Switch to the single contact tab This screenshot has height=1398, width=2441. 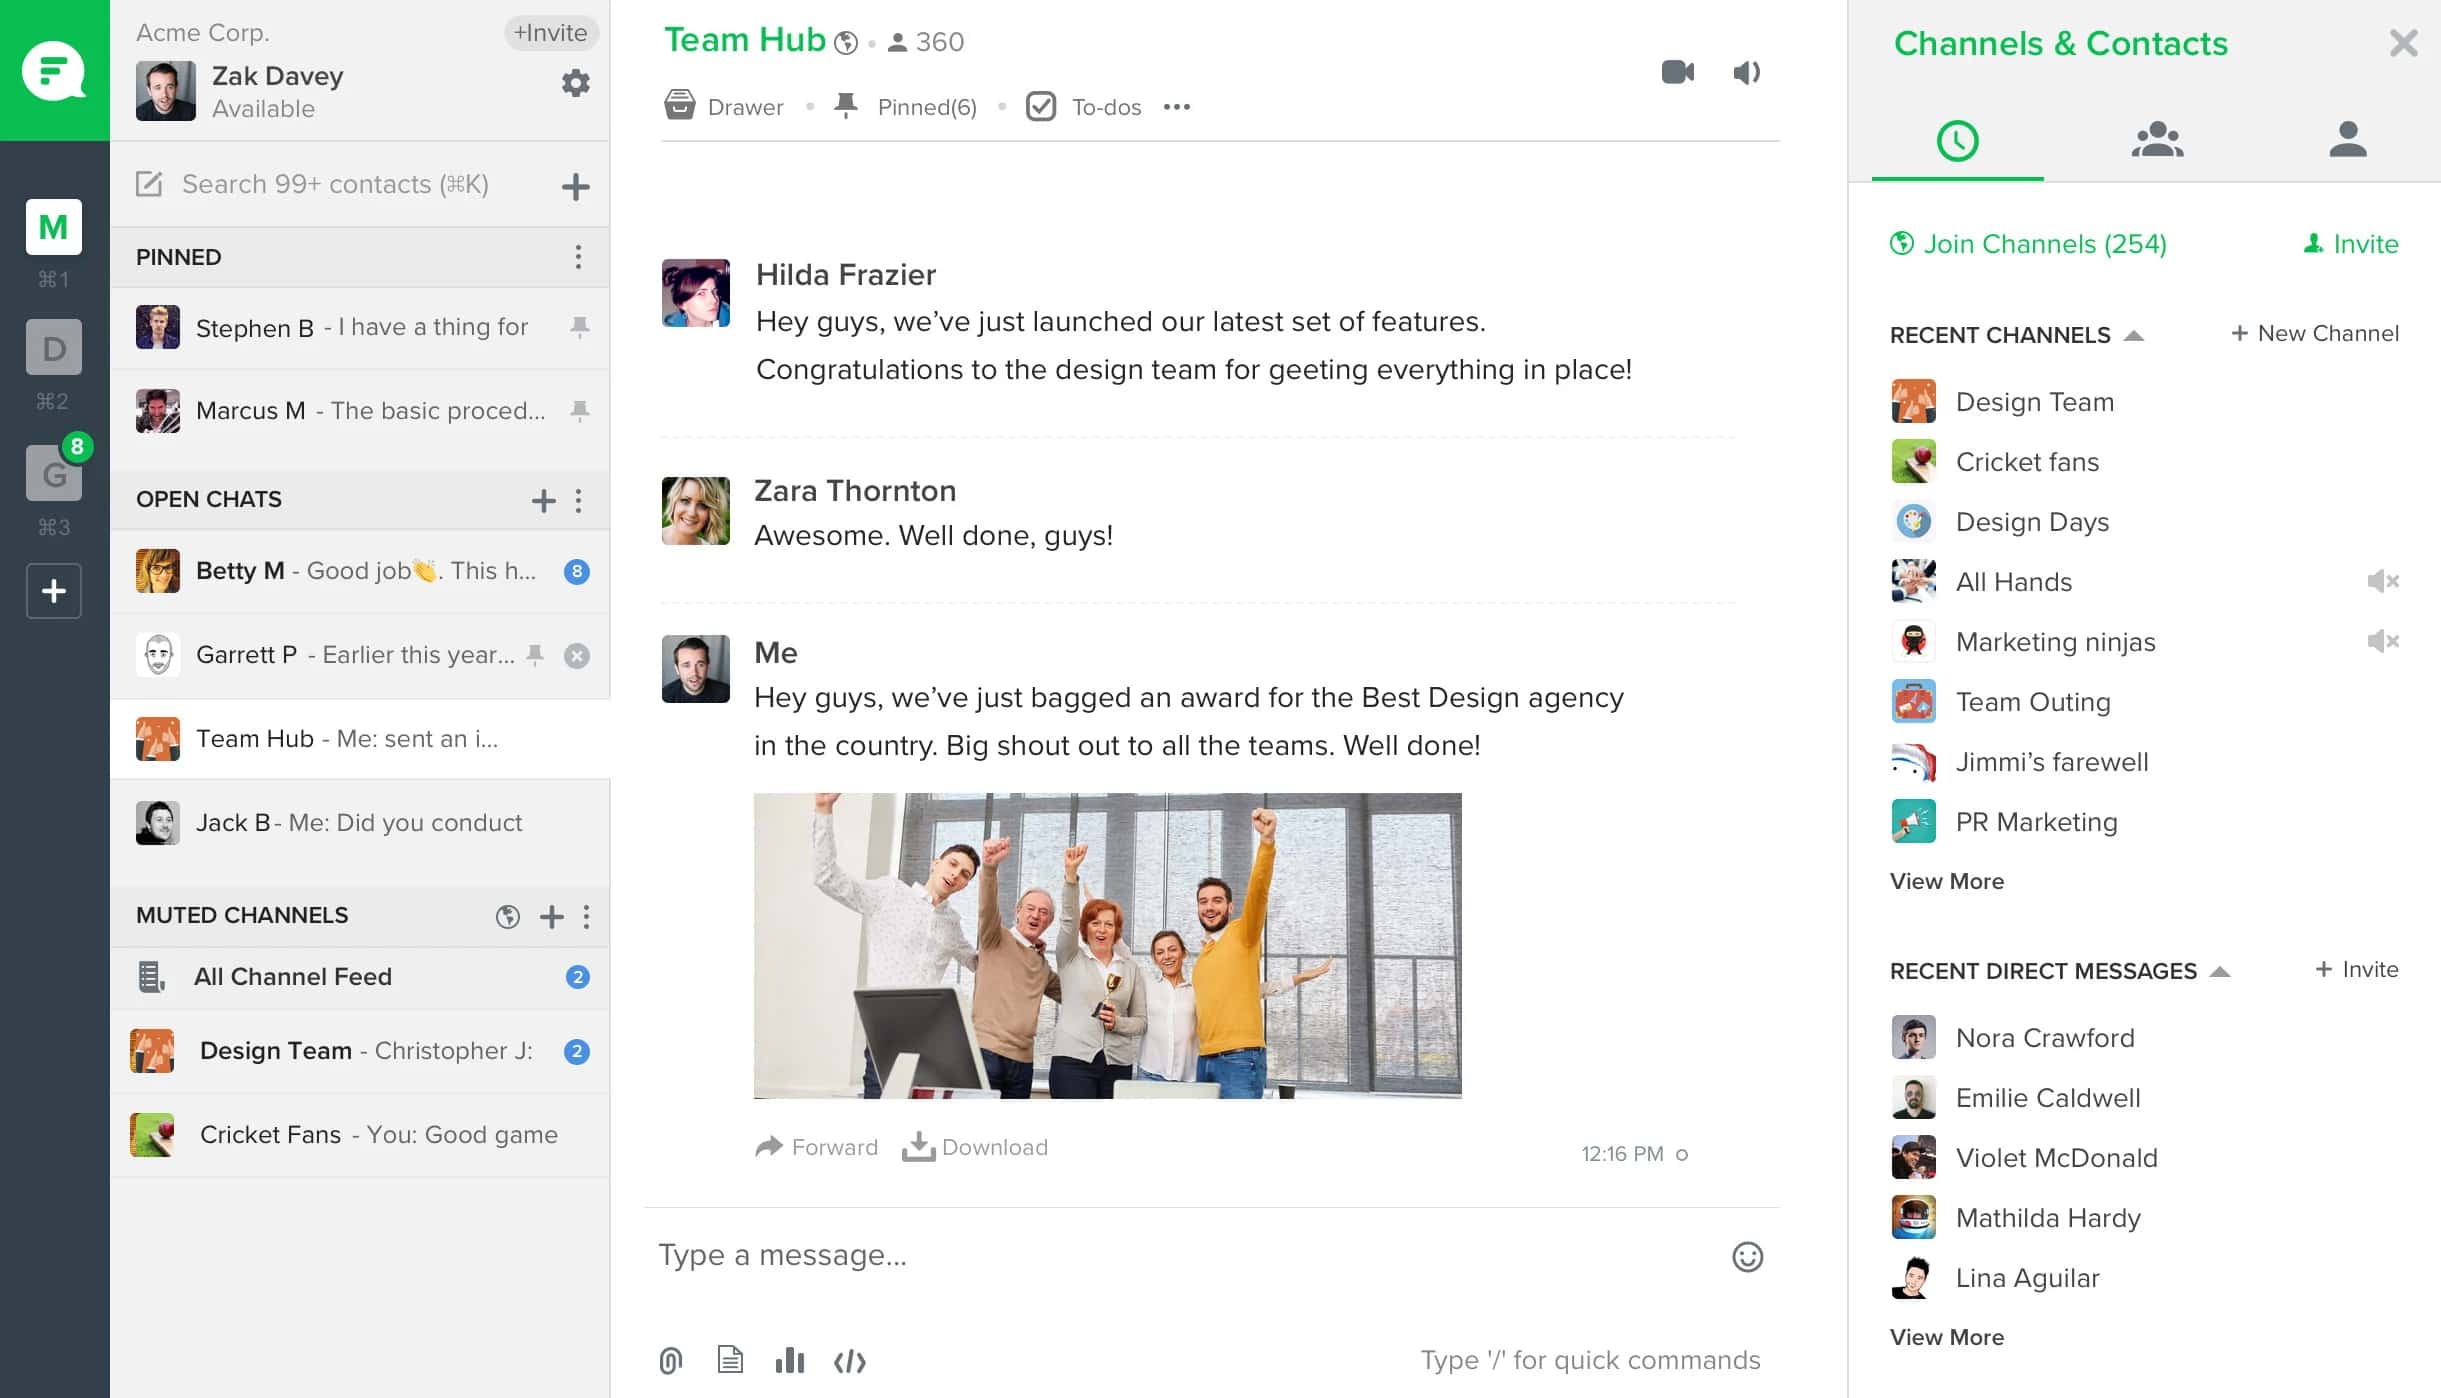[2347, 139]
